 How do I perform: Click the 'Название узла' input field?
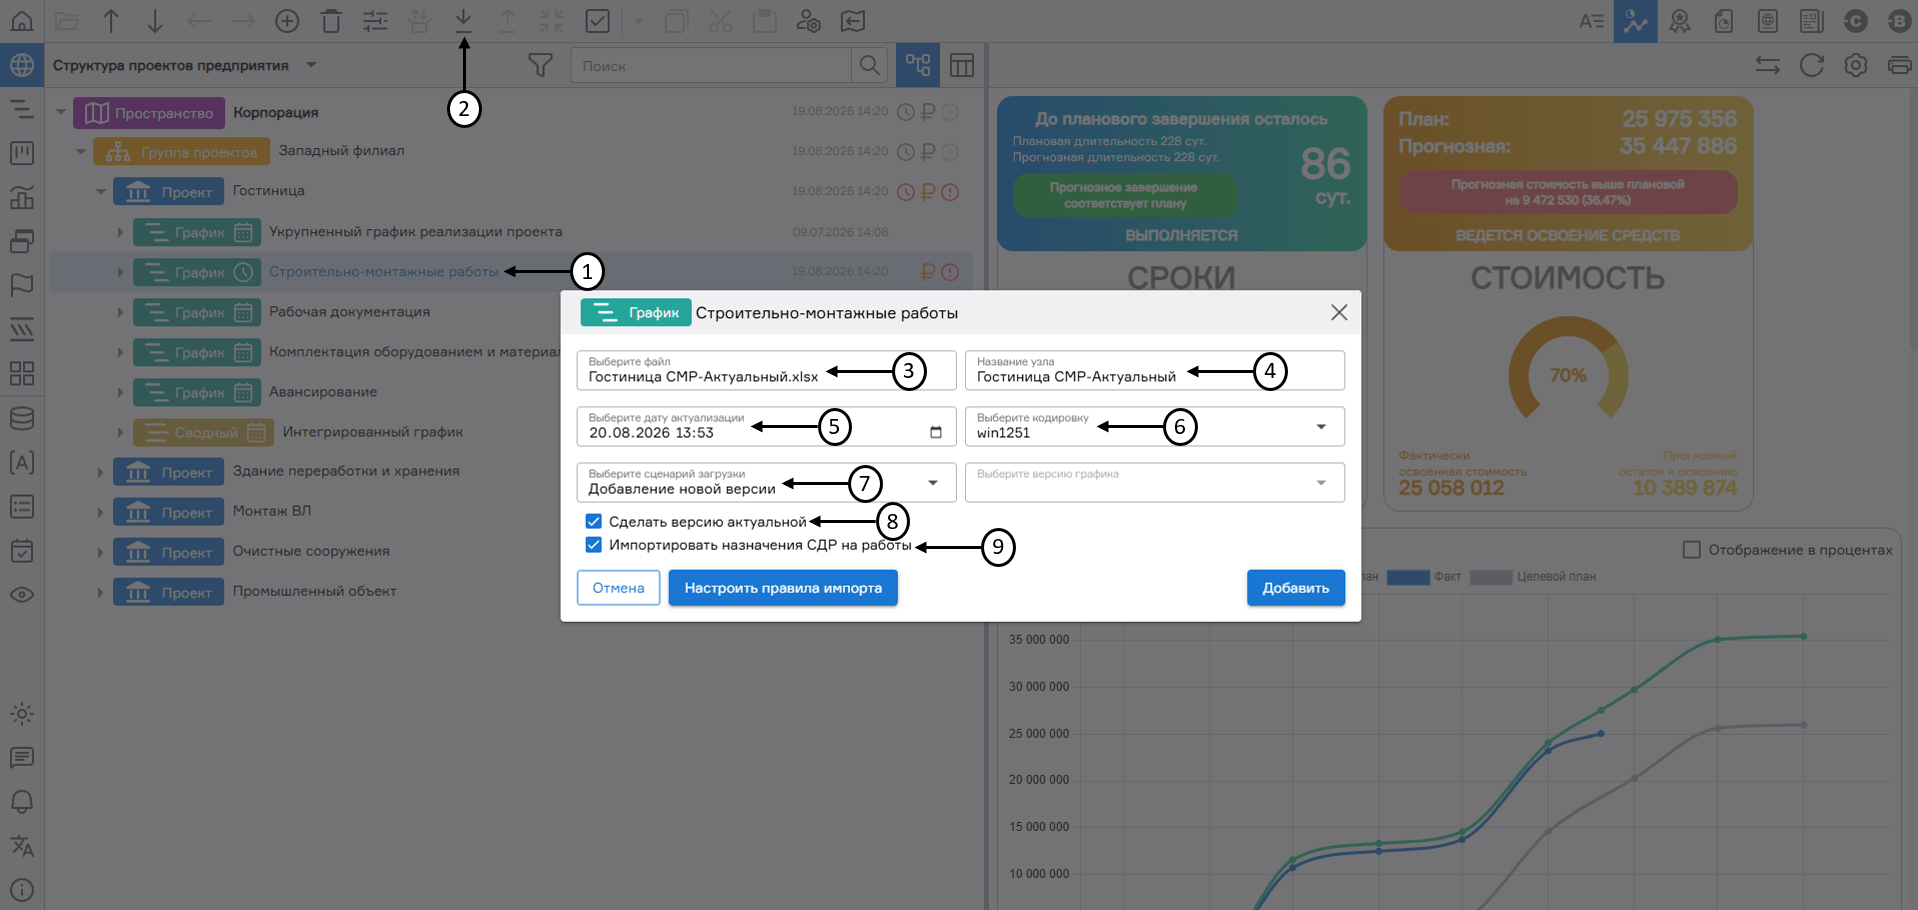1154,370
